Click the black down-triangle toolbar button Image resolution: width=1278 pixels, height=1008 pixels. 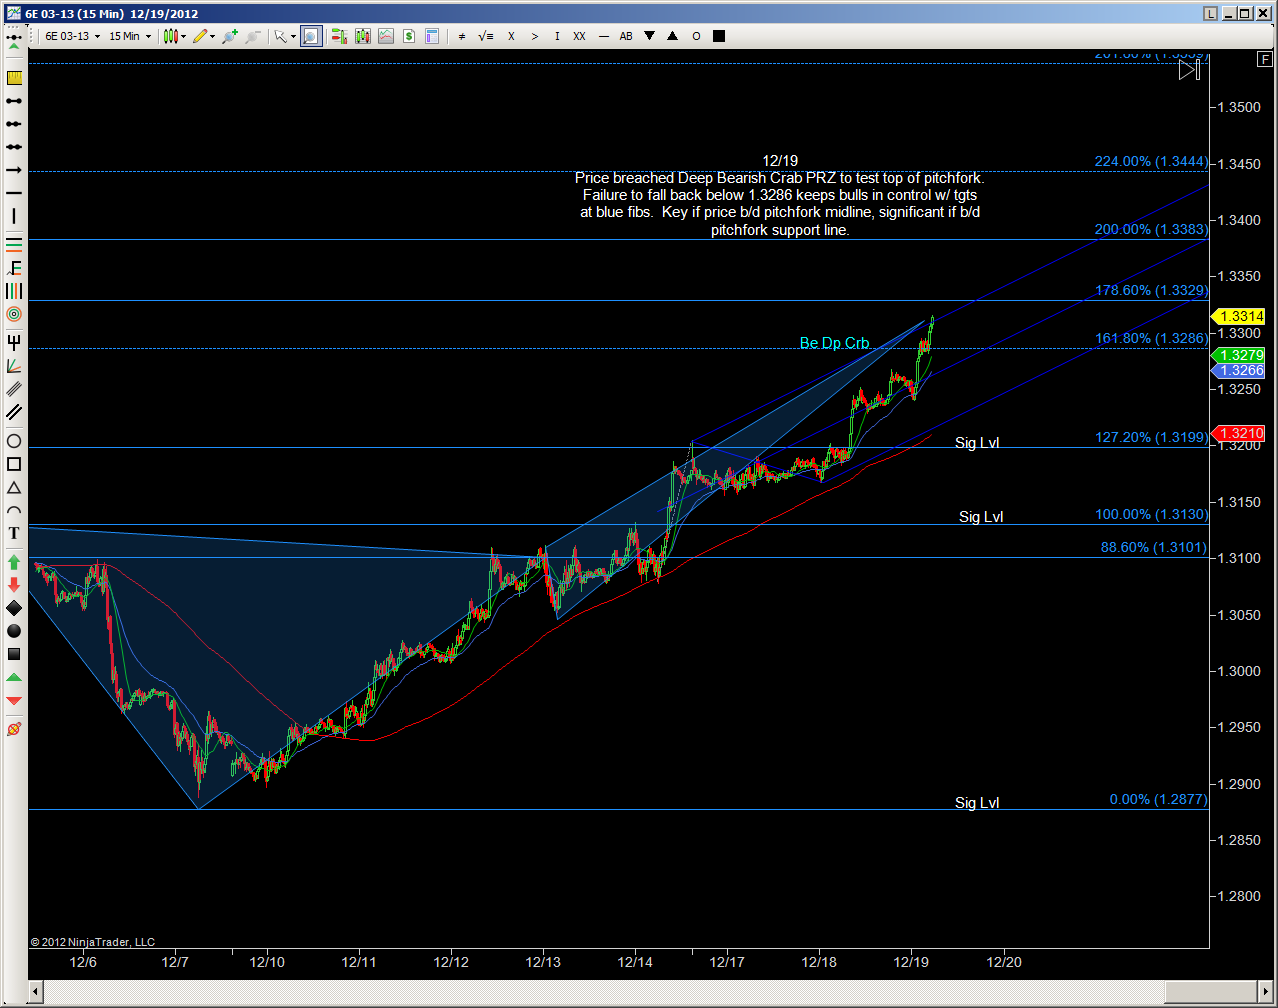(649, 36)
